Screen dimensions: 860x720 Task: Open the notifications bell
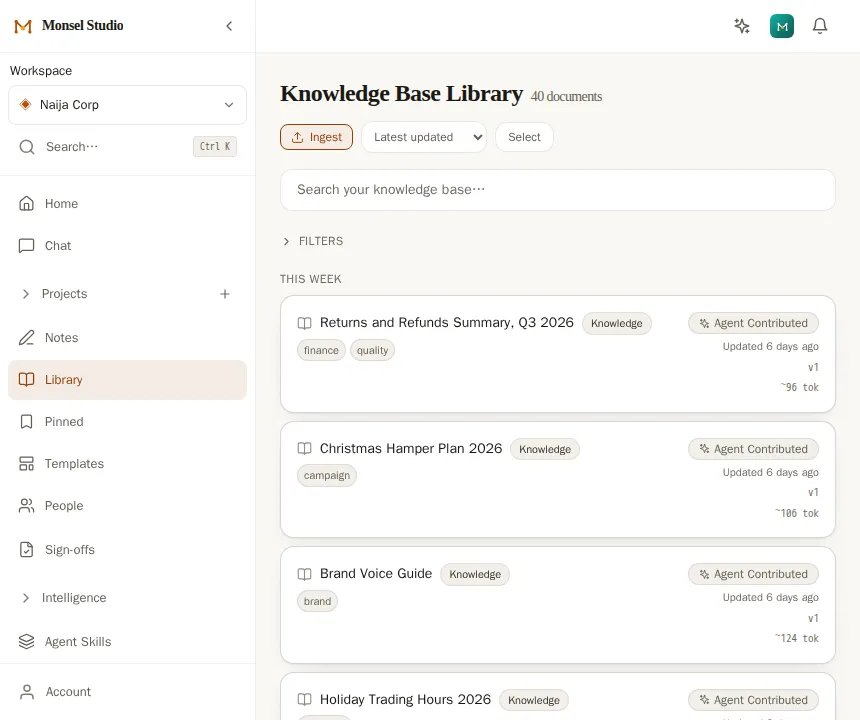pyautogui.click(x=819, y=26)
